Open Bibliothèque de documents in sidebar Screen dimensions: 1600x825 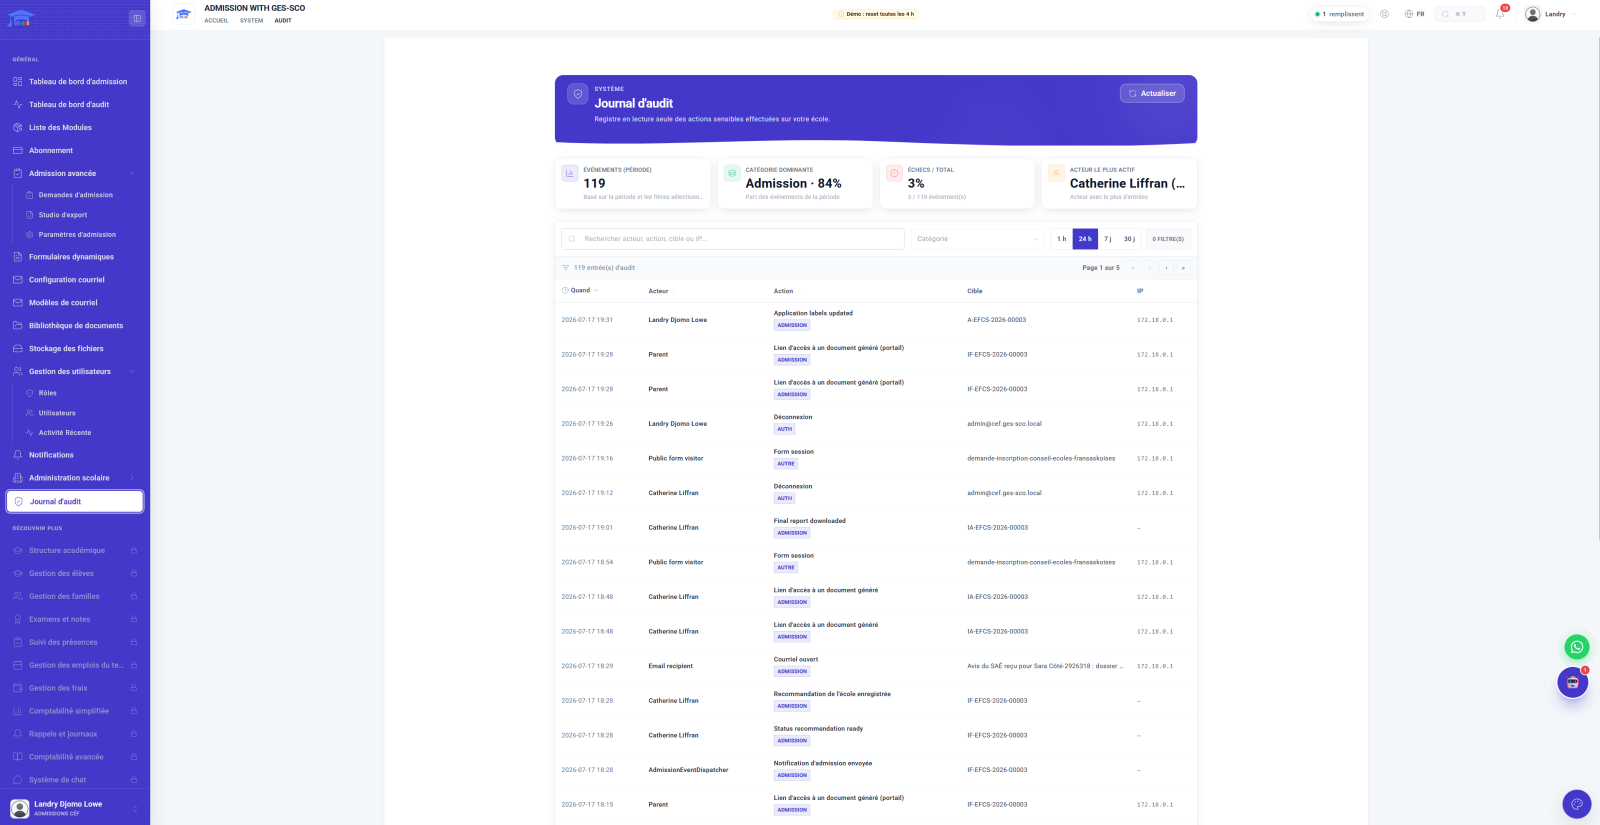click(x=75, y=326)
